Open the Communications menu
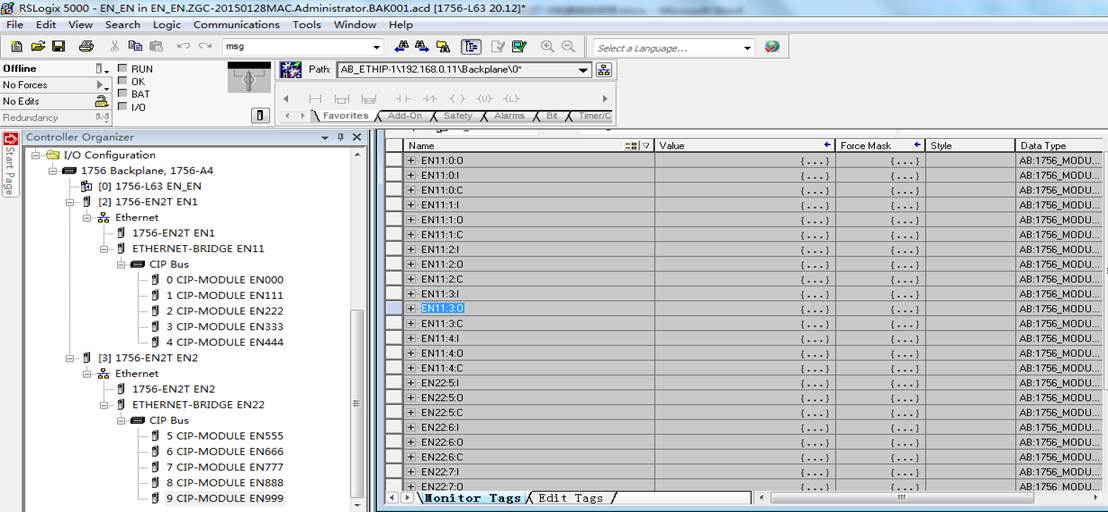This screenshot has height=512, width=1108. pyautogui.click(x=237, y=25)
